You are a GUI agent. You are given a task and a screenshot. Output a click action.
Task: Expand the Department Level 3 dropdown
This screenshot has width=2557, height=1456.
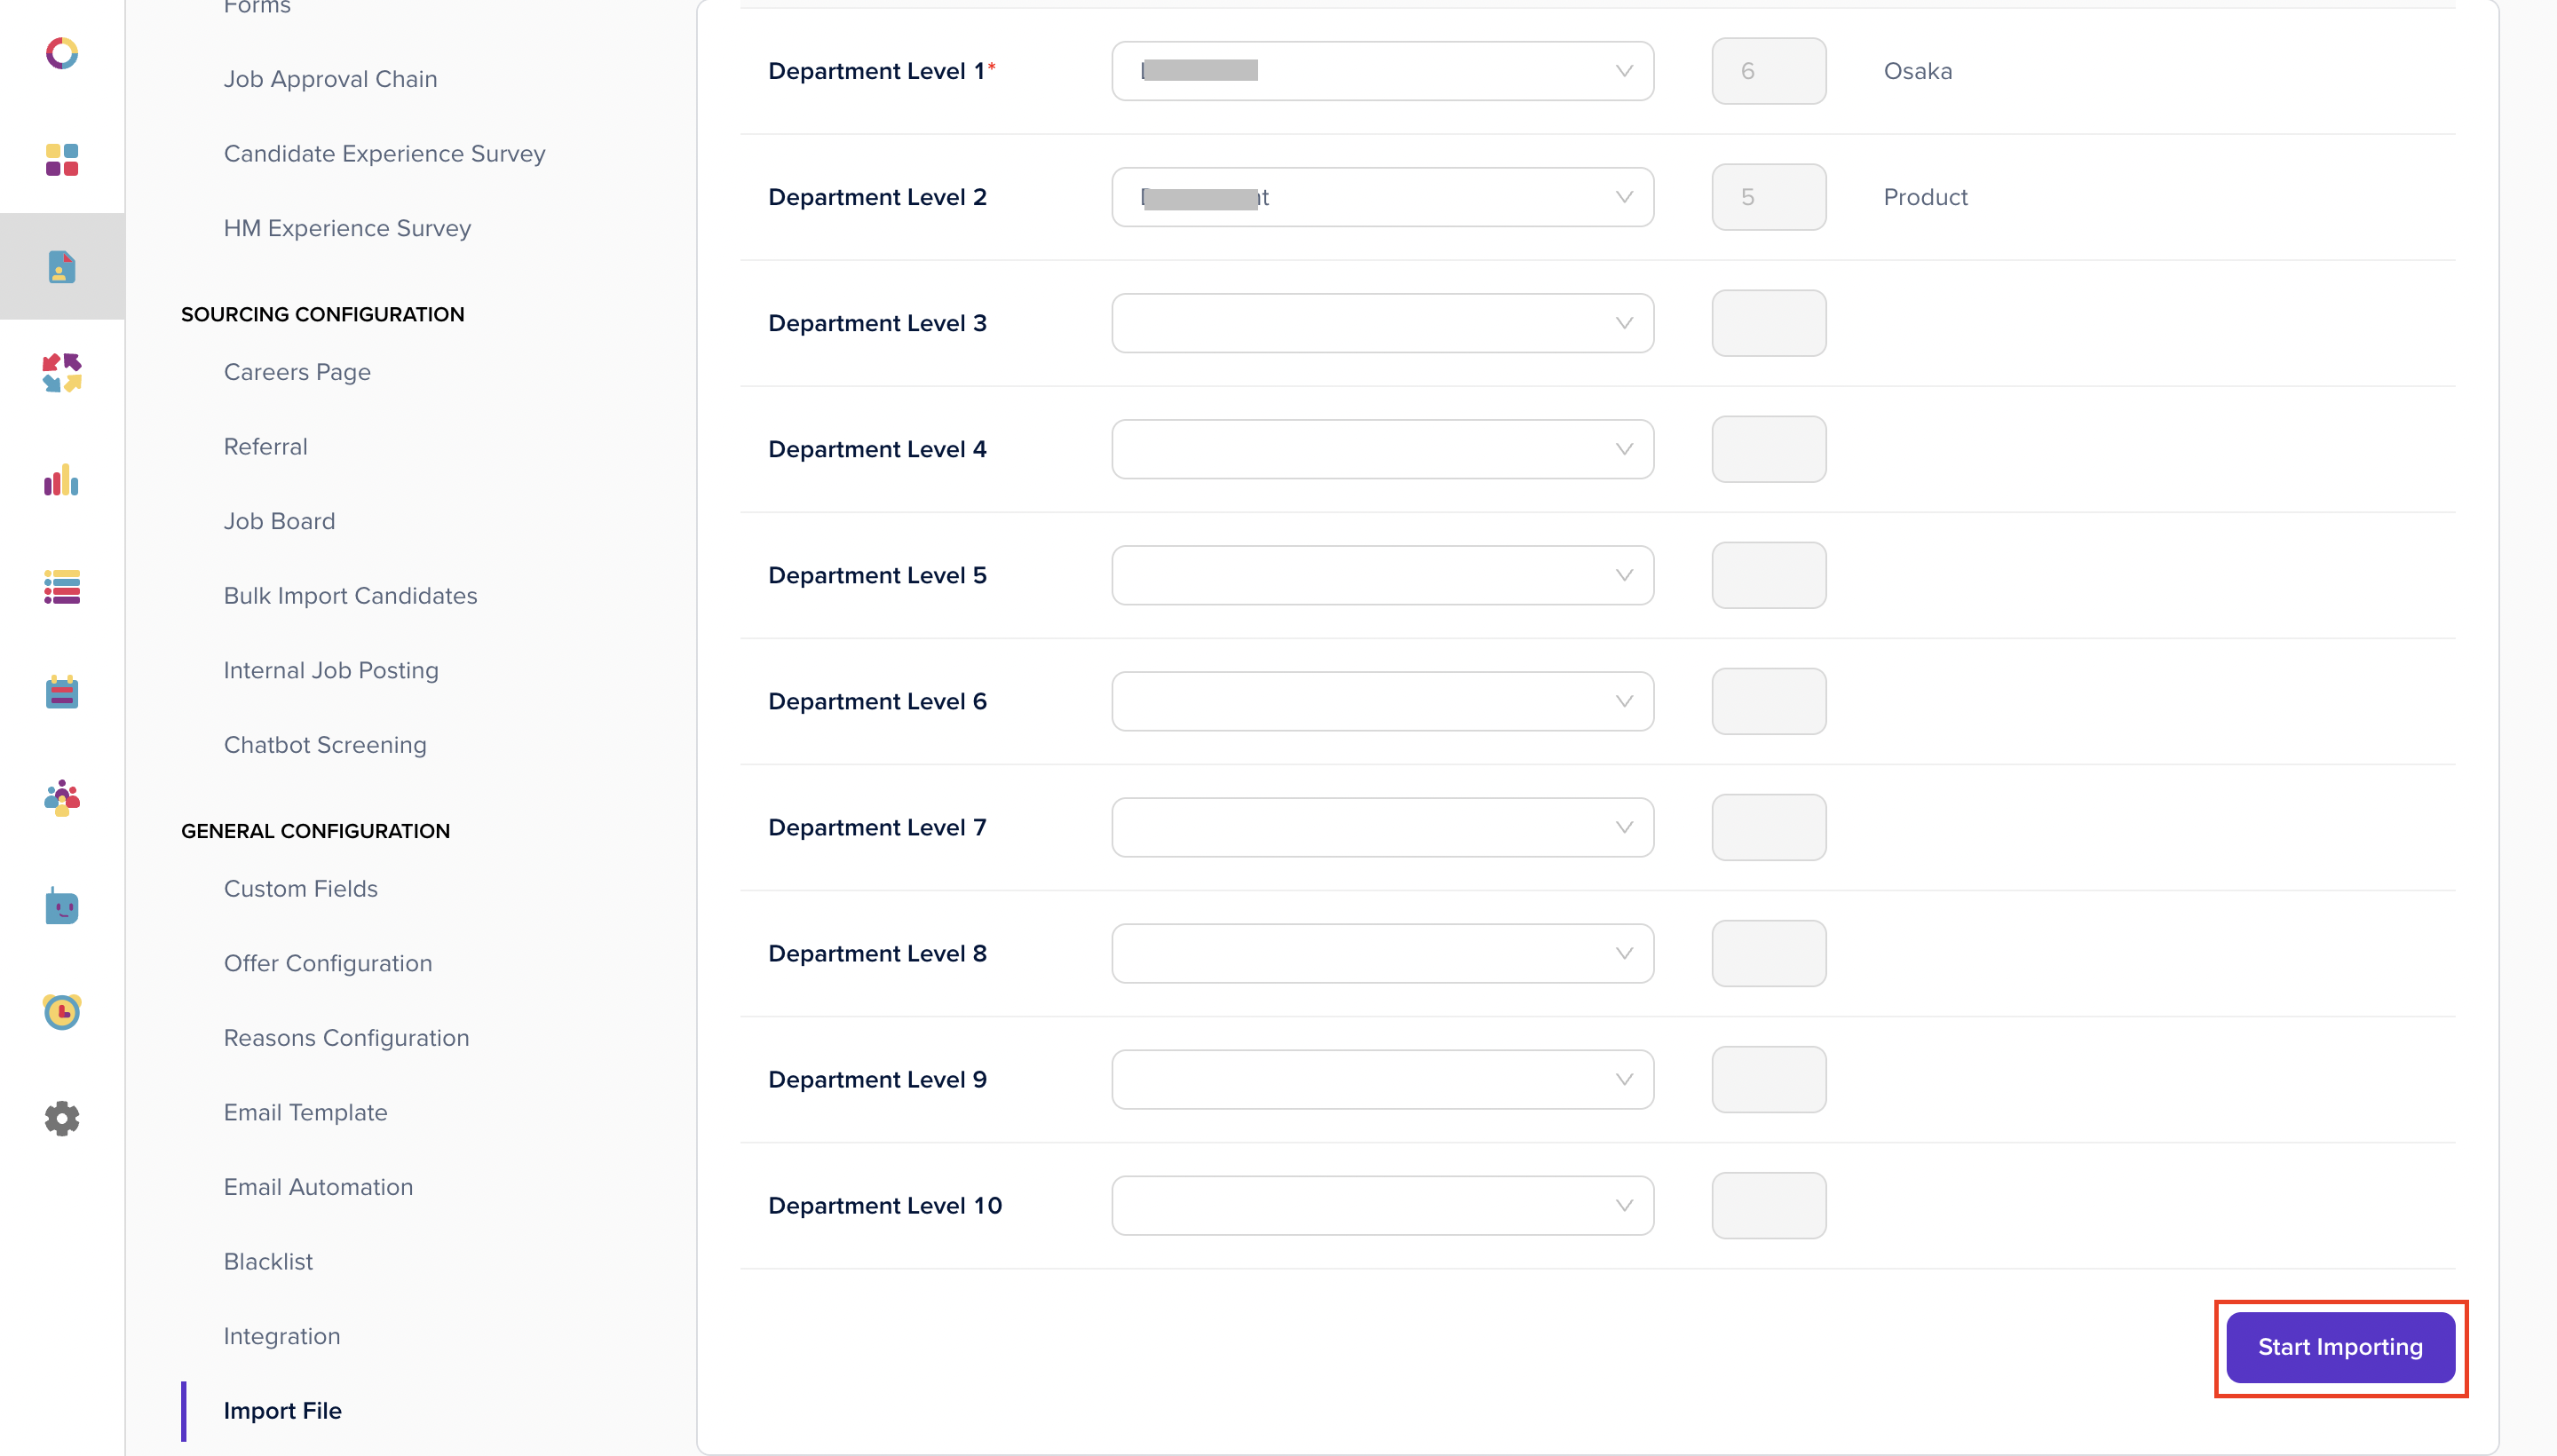[x=1382, y=323]
